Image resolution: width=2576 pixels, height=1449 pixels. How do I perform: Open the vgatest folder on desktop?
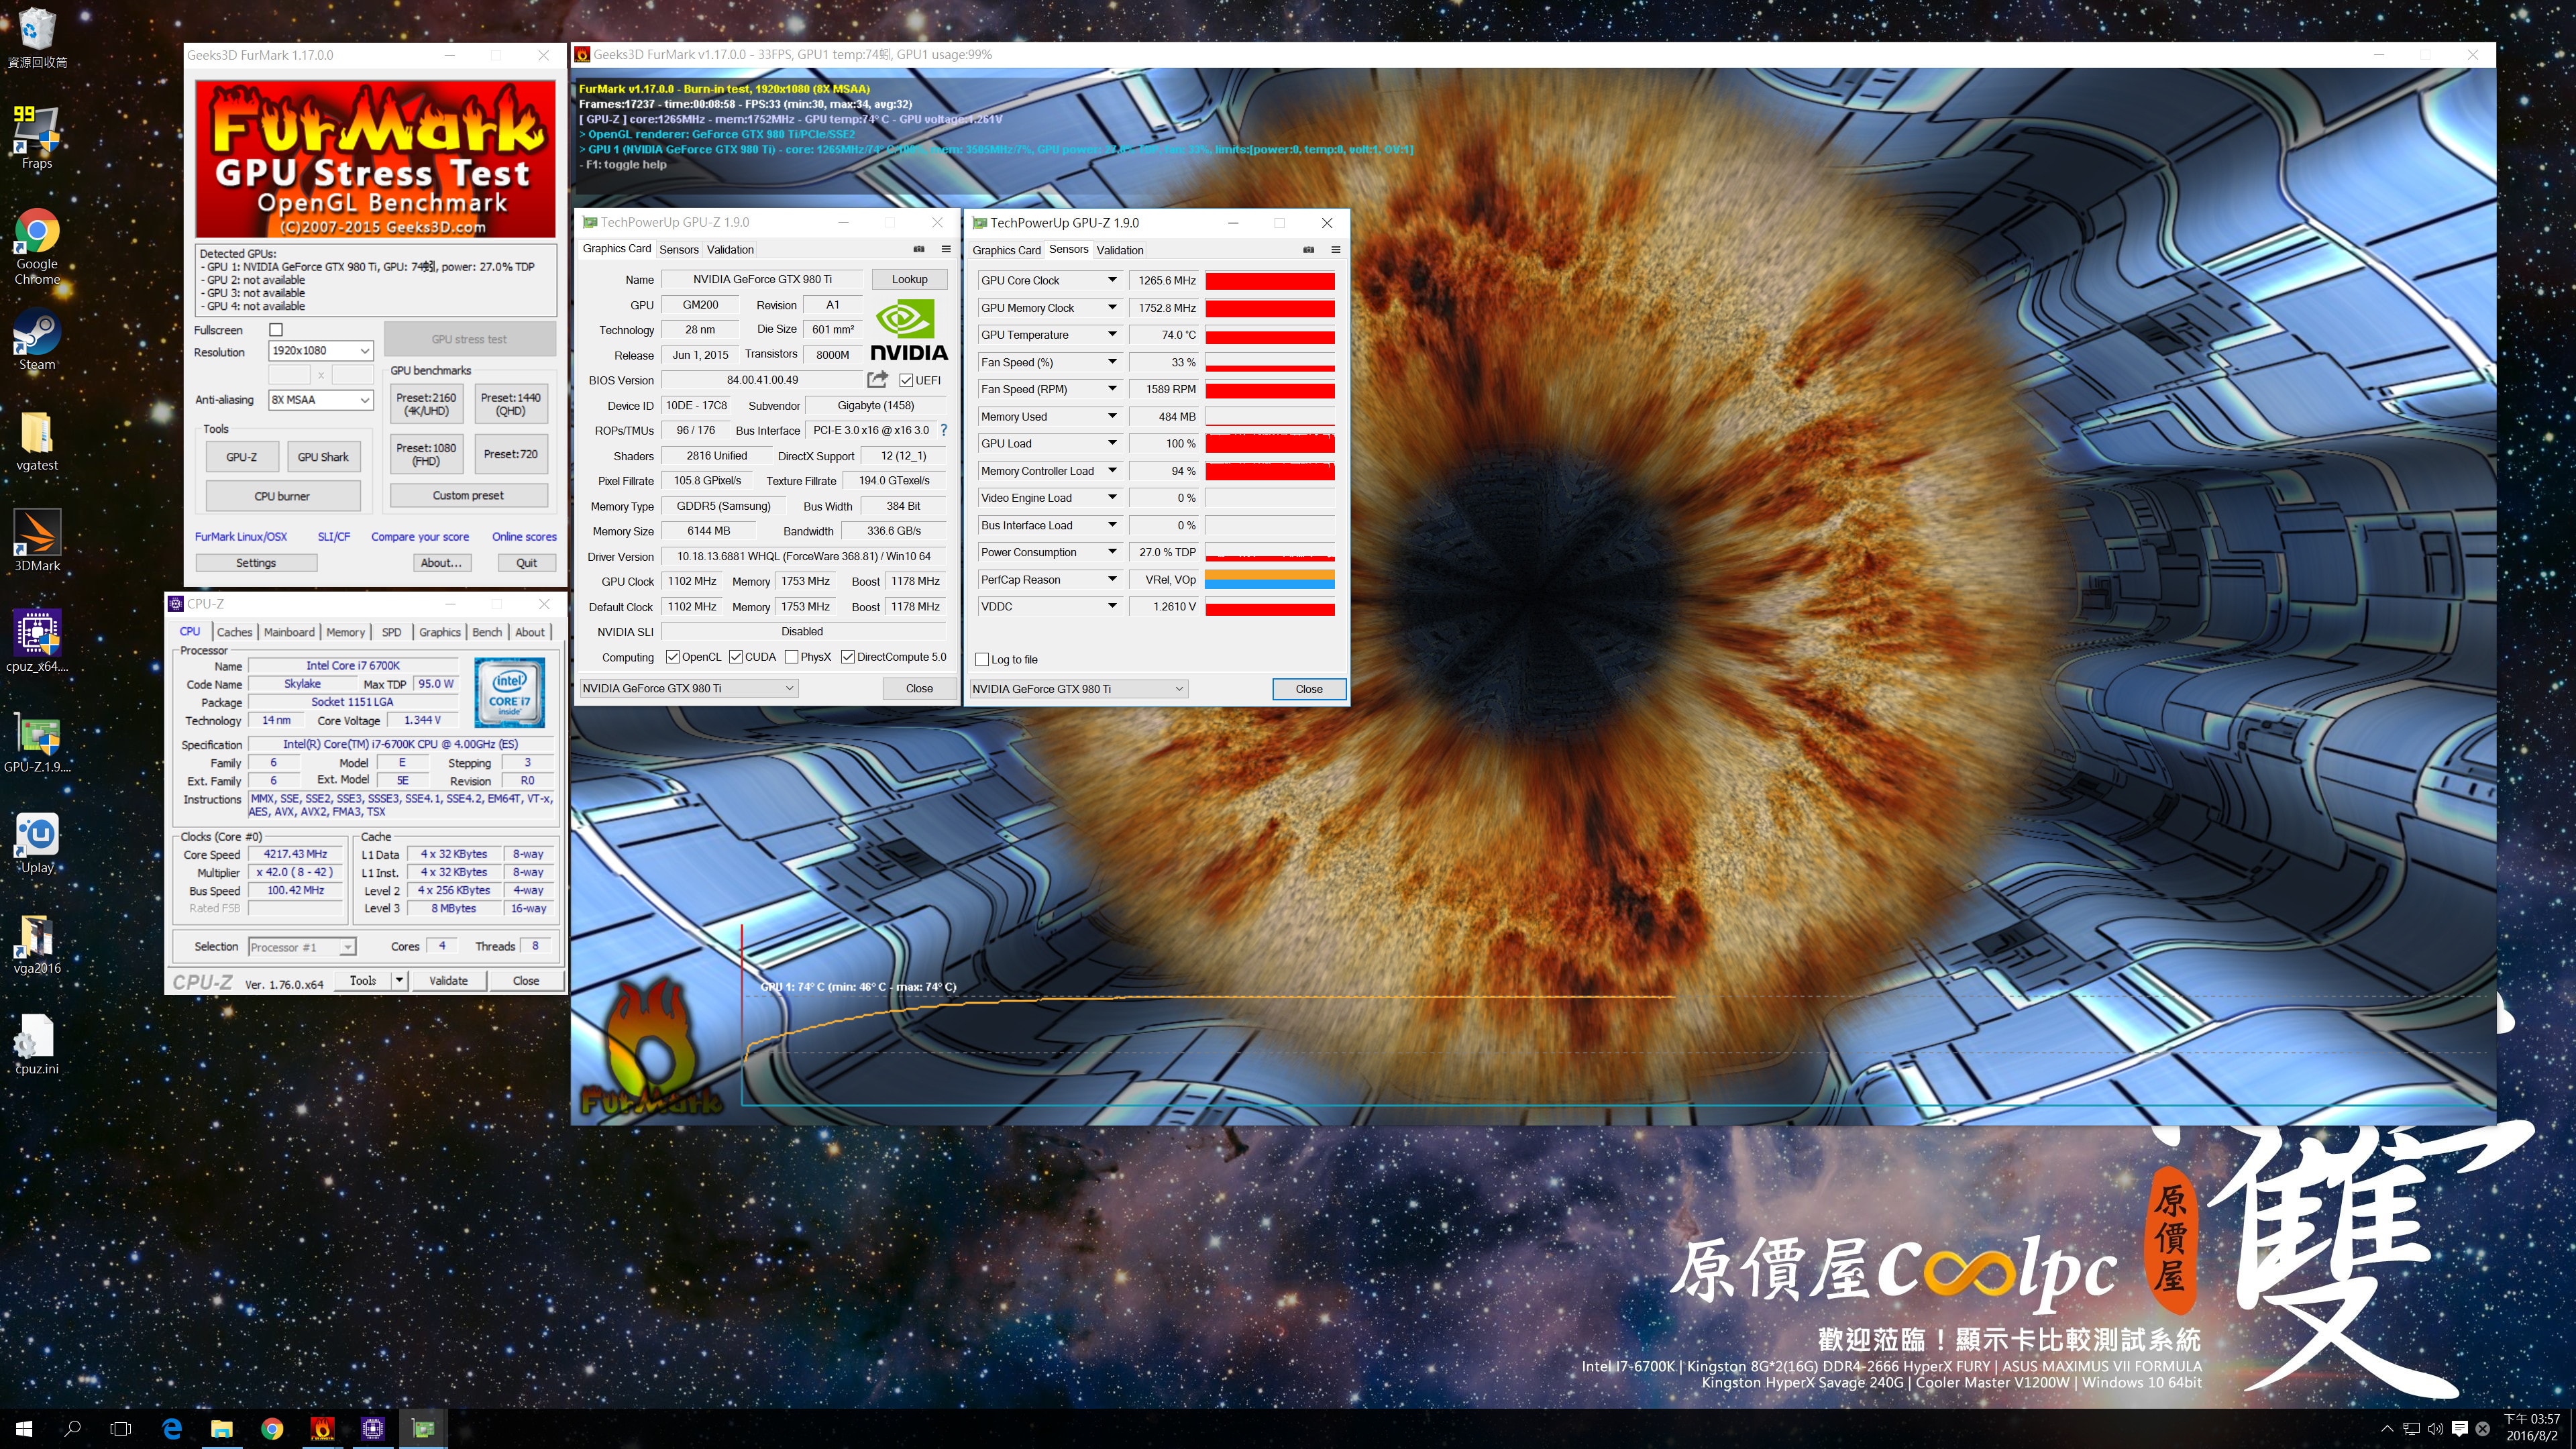tap(37, 441)
